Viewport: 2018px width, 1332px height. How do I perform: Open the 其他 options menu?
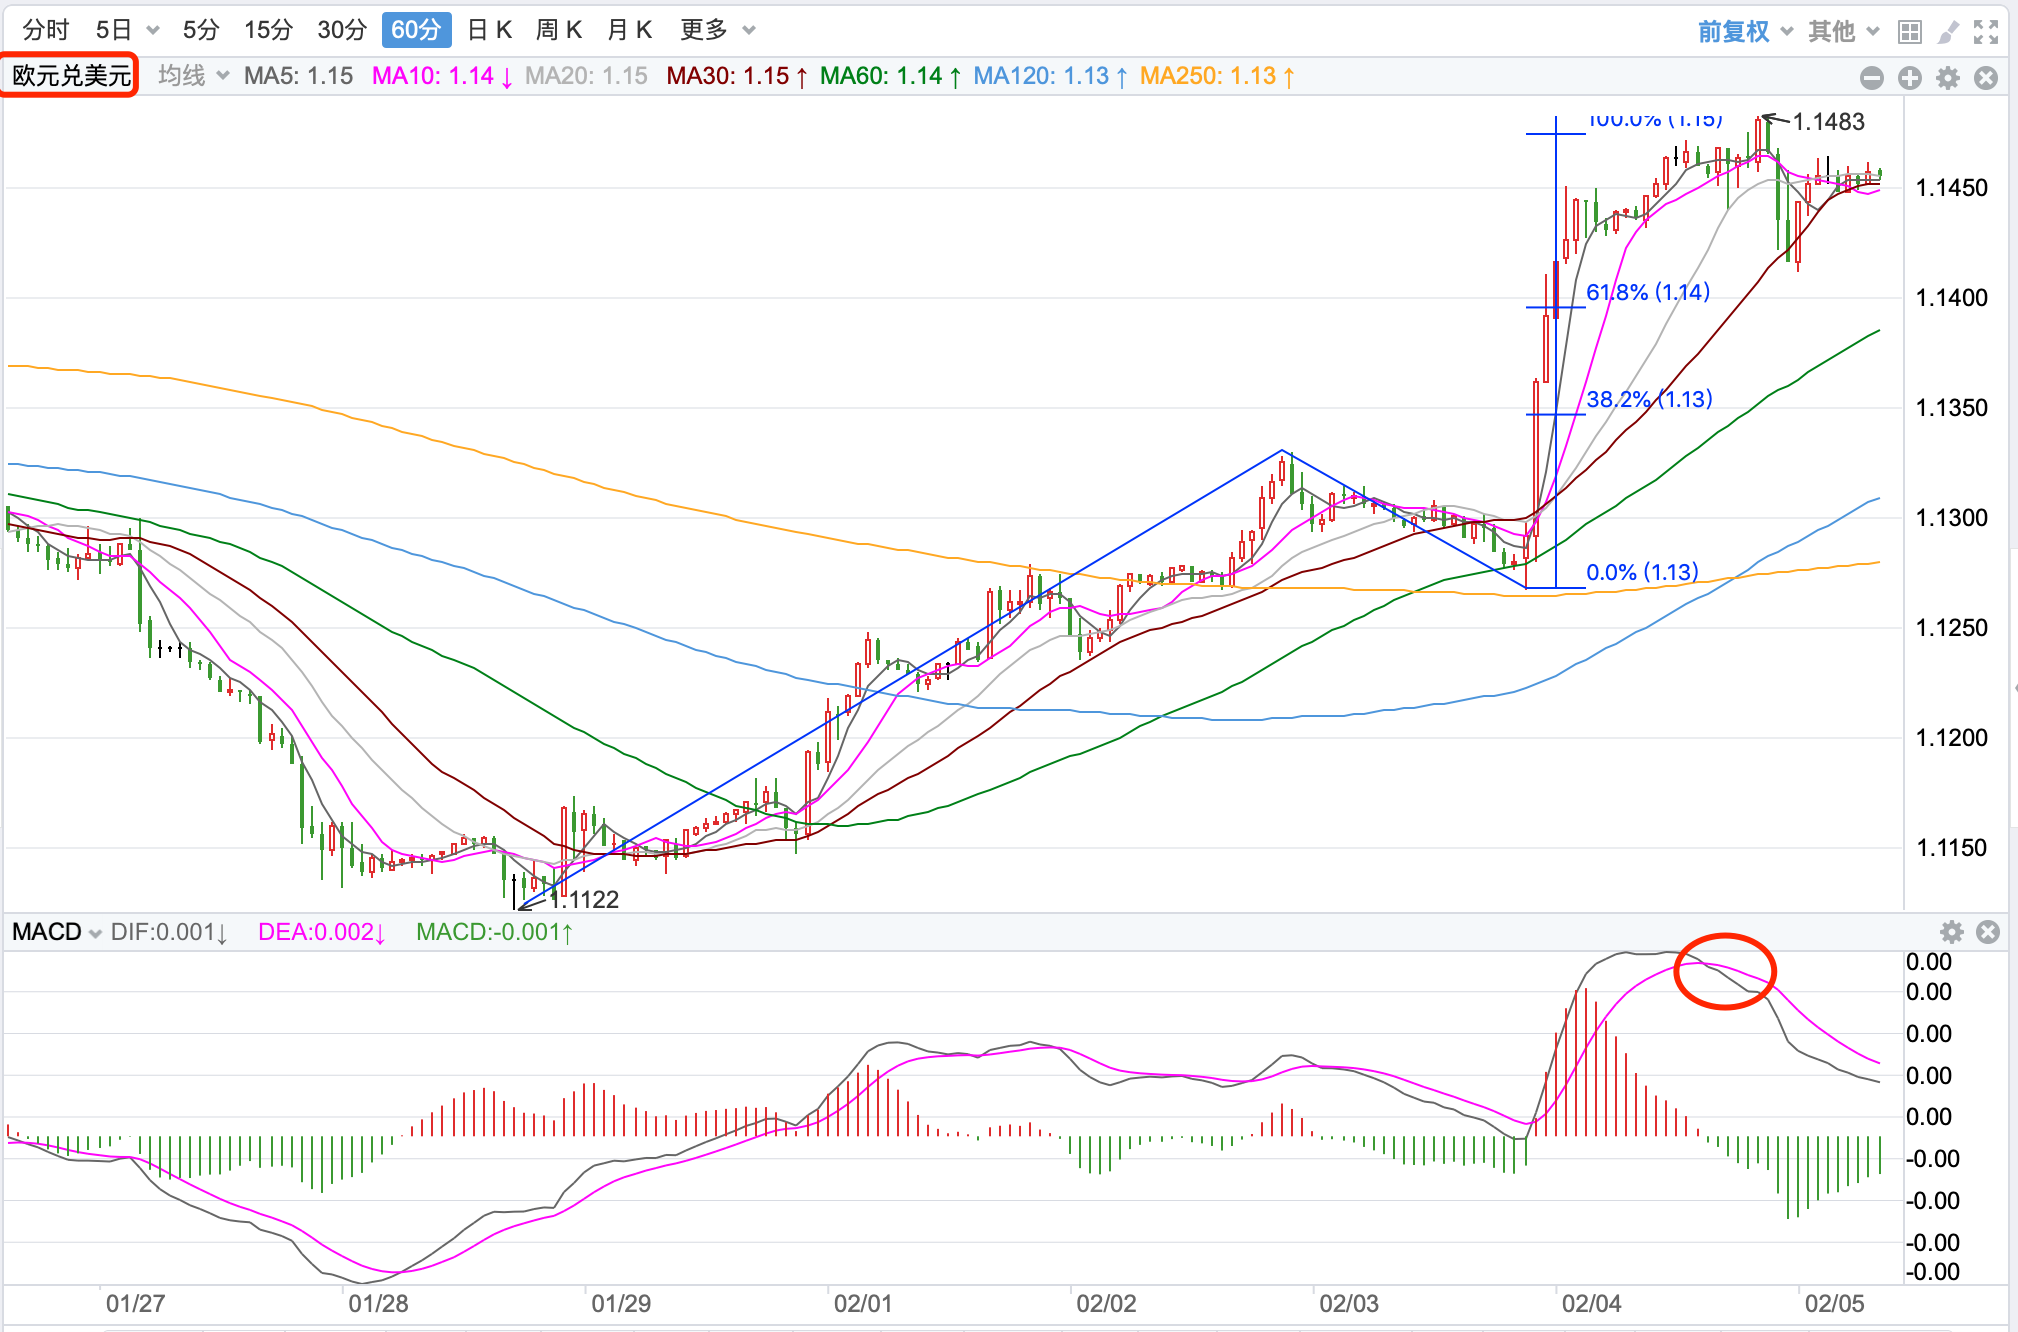coord(1843,32)
